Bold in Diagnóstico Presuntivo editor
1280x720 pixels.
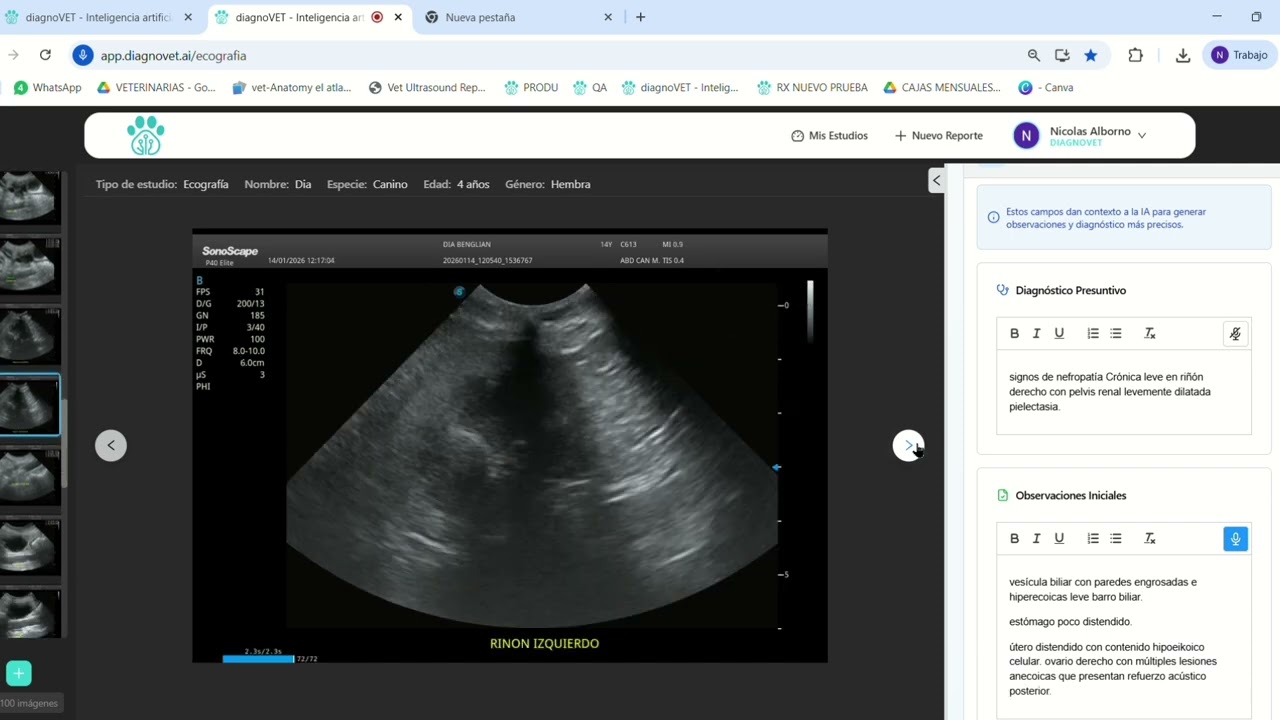[x=1014, y=333]
